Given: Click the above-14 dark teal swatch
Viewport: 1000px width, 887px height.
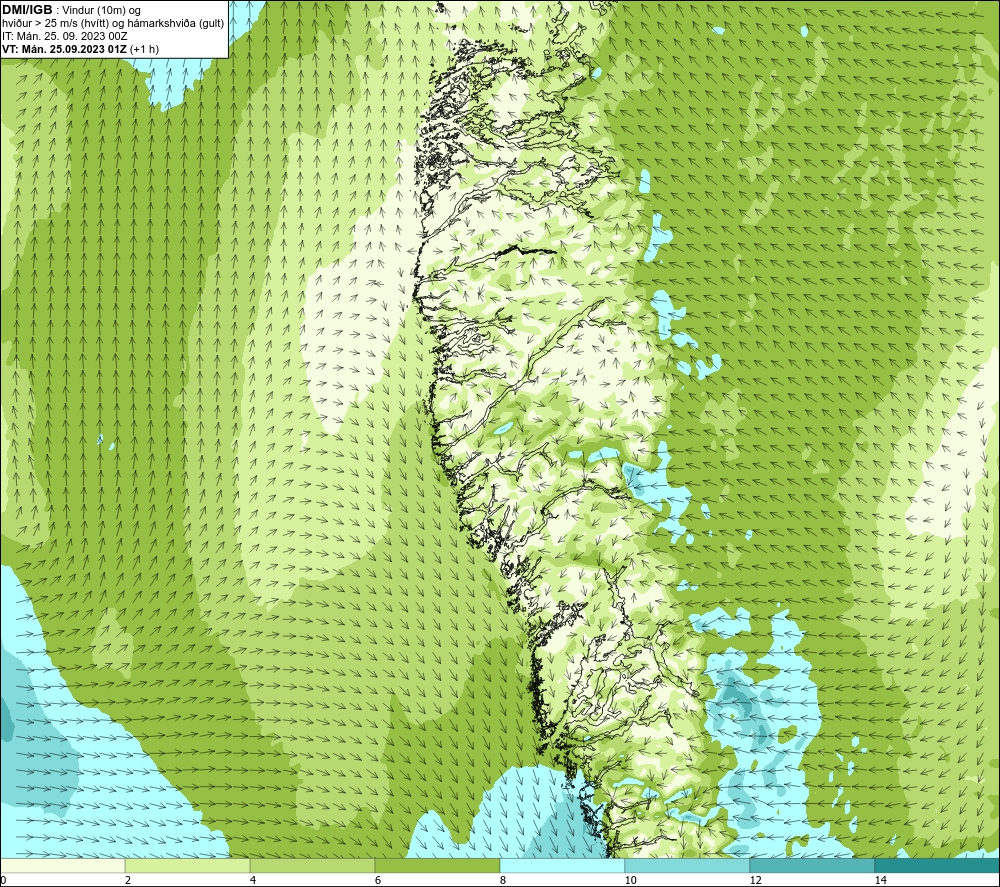Looking at the screenshot, I should (x=938, y=865).
